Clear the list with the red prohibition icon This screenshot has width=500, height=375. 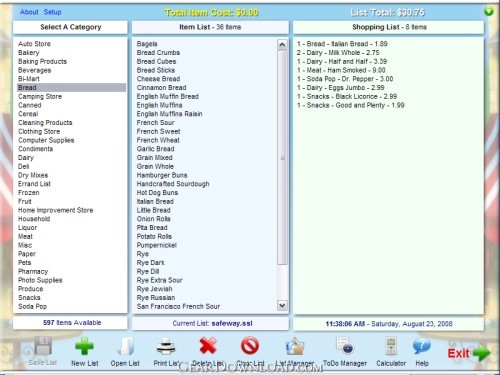click(250, 346)
